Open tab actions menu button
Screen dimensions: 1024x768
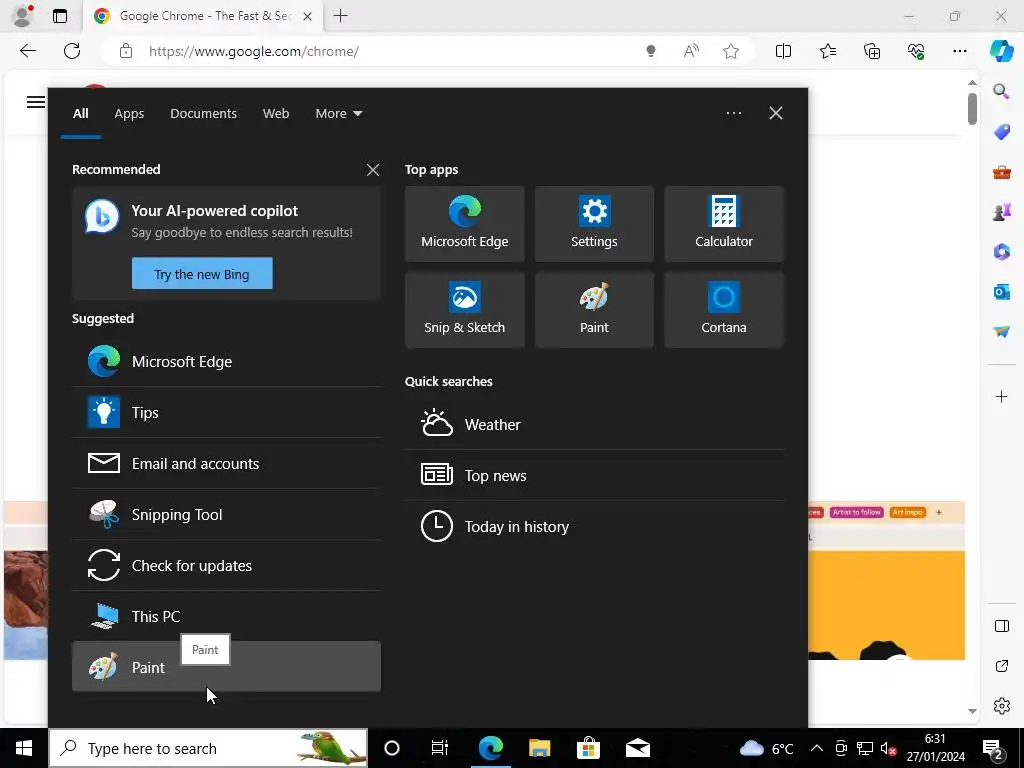click(59, 16)
